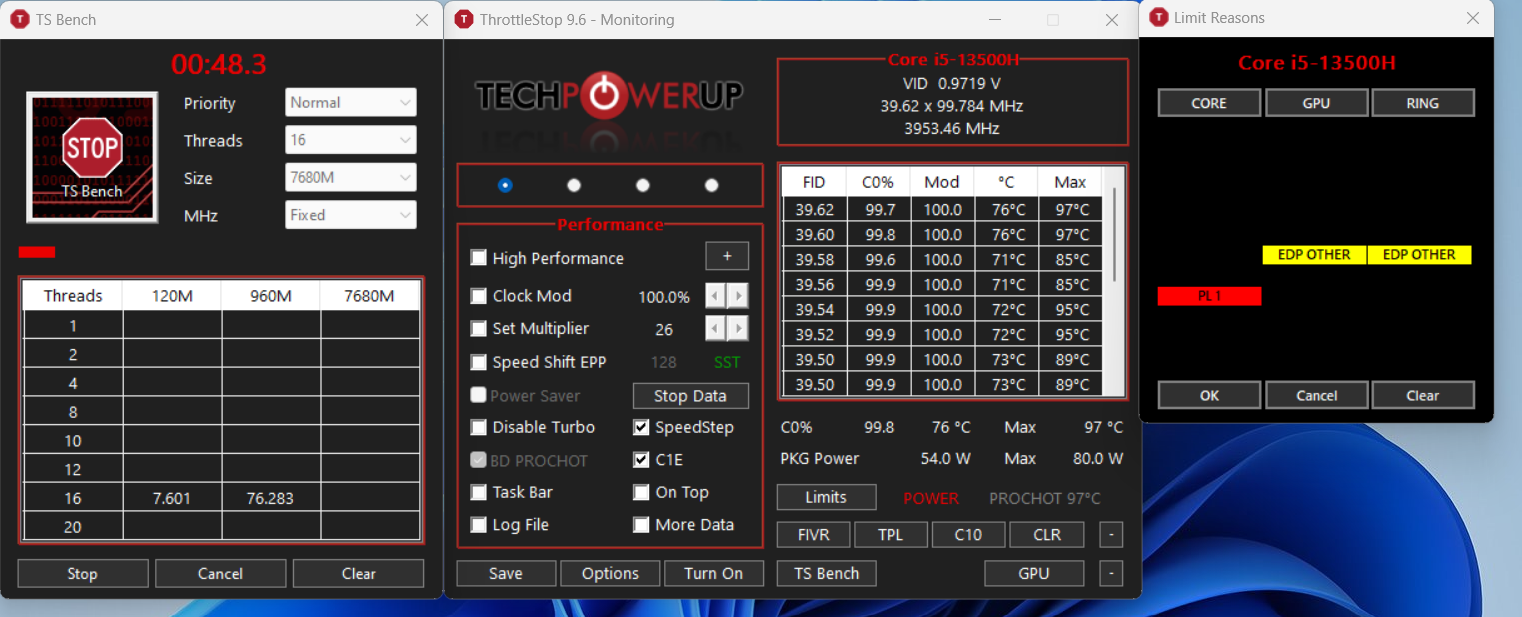Select the fourth profile radio button
The height and width of the screenshot is (617, 1522).
[x=712, y=185]
